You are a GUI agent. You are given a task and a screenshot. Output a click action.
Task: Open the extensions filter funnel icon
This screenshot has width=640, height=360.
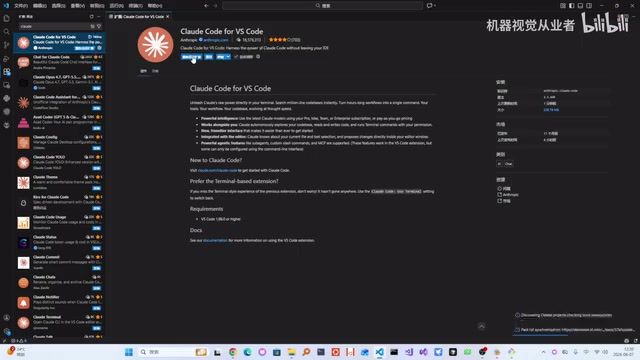pos(99,26)
